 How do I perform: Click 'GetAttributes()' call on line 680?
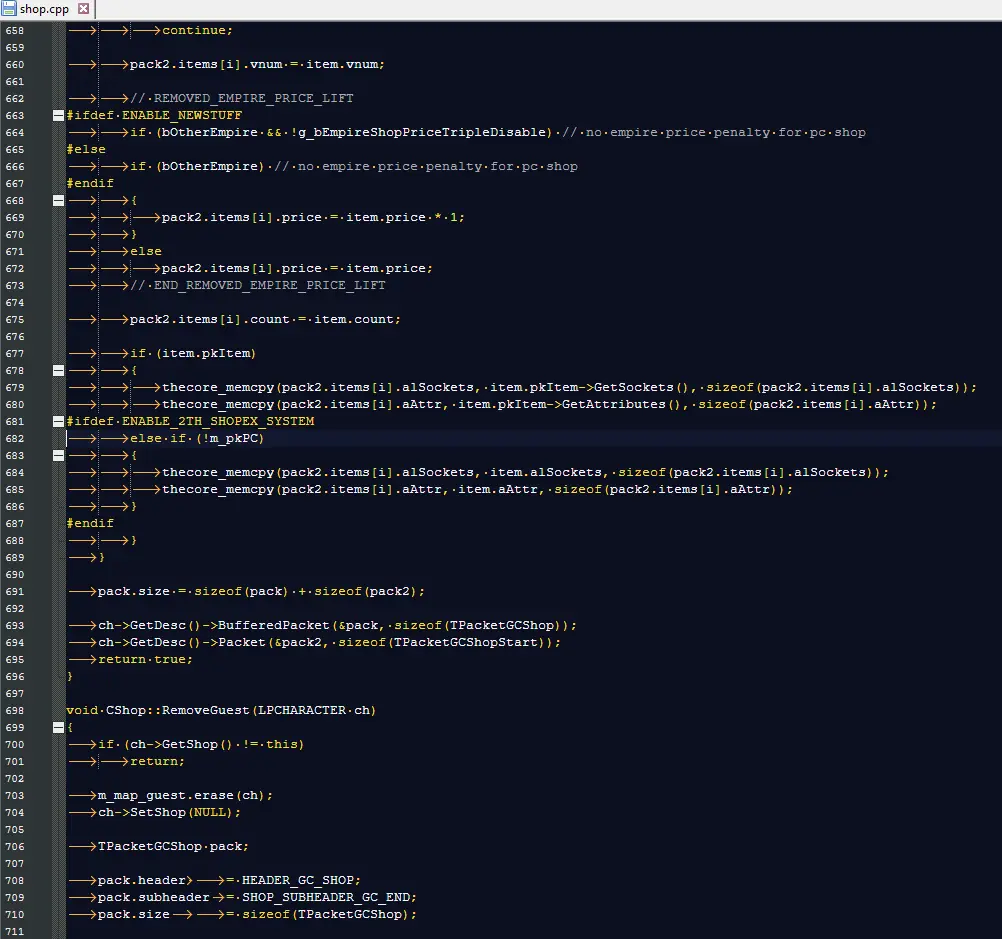pyautogui.click(x=621, y=405)
